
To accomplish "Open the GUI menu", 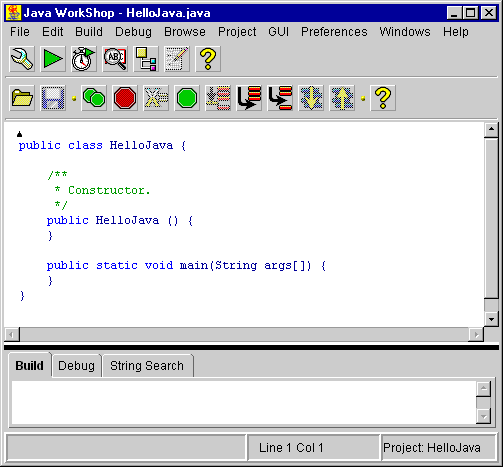I will (278, 32).
